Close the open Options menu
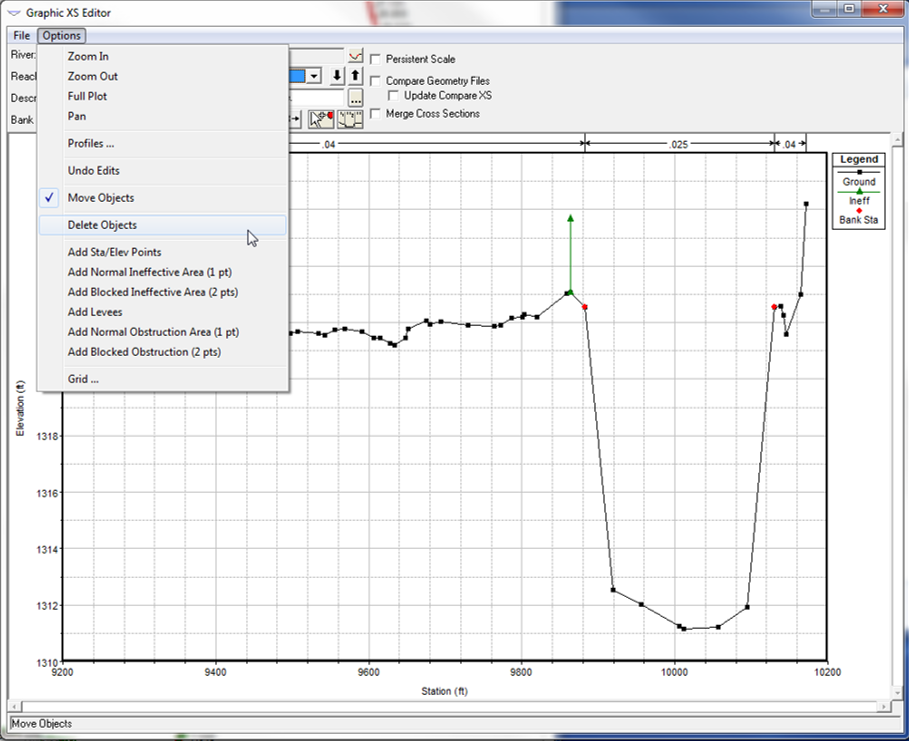 (61, 35)
